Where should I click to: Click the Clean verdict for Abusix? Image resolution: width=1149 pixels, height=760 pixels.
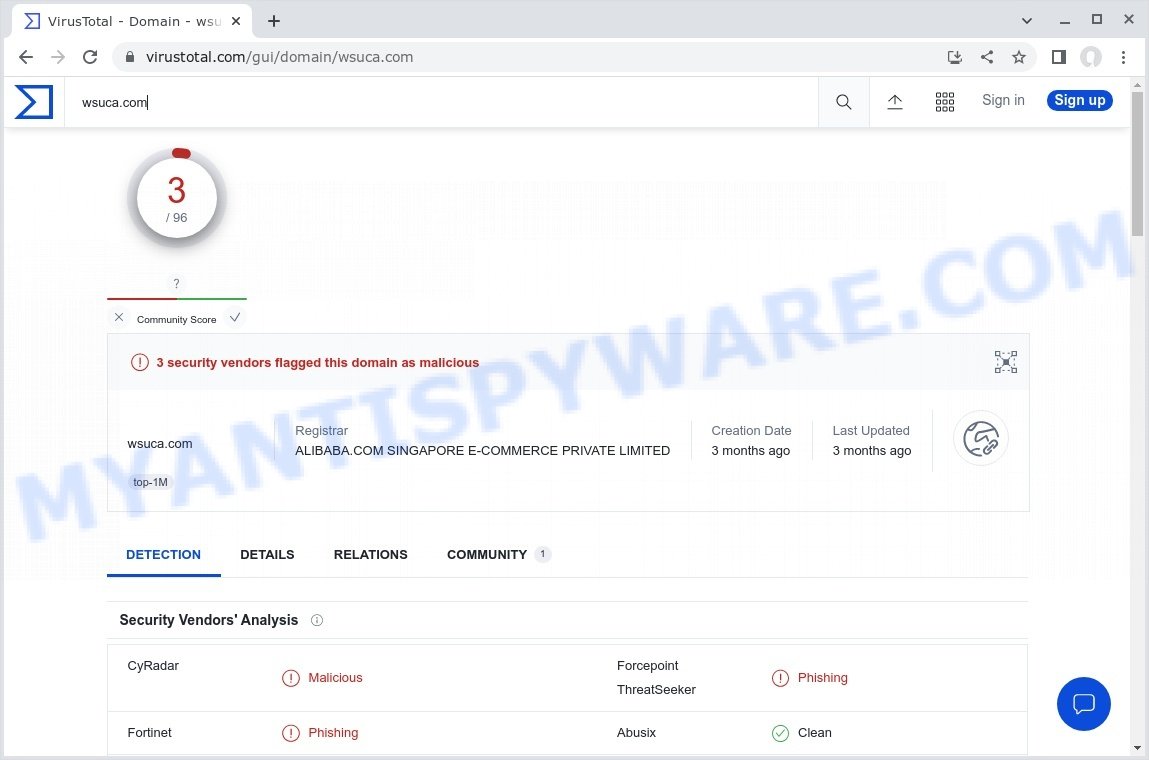click(814, 733)
